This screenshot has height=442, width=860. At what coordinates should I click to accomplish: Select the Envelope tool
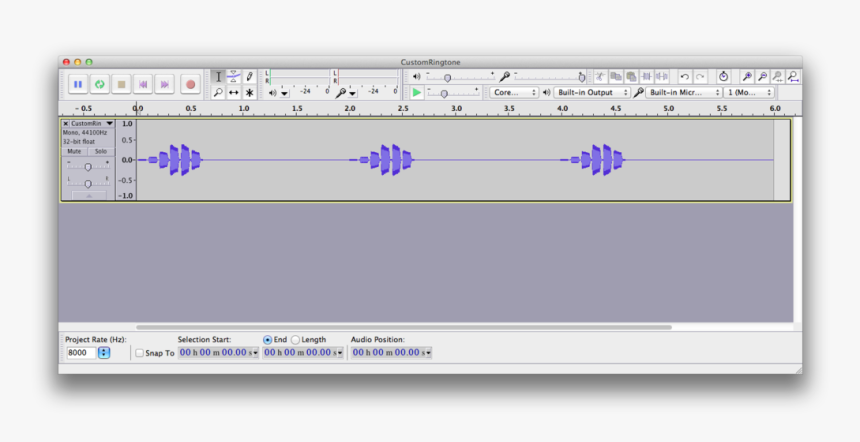(x=234, y=77)
